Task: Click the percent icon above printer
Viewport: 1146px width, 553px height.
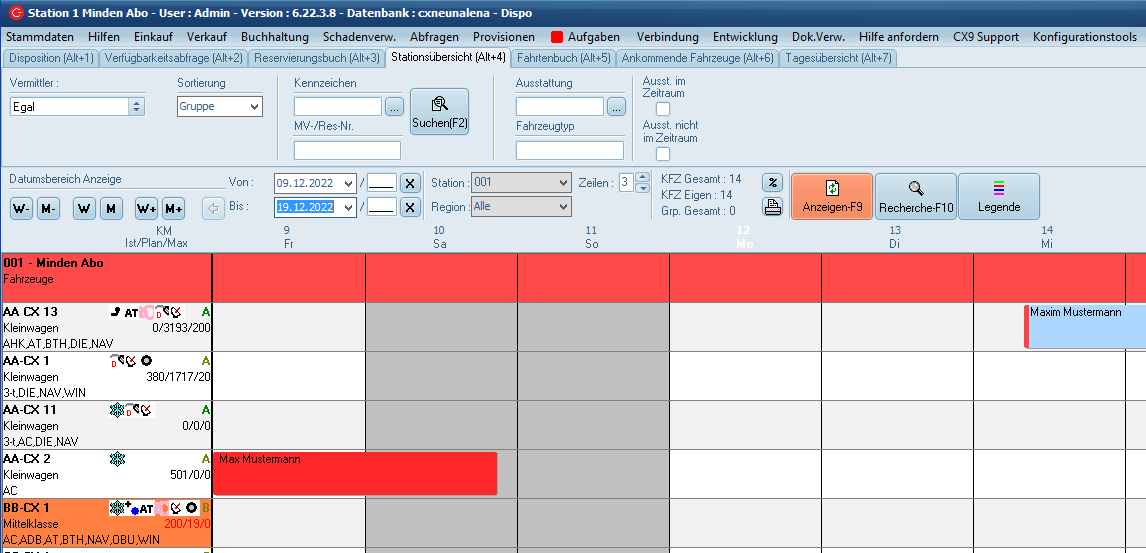Action: click(772, 183)
